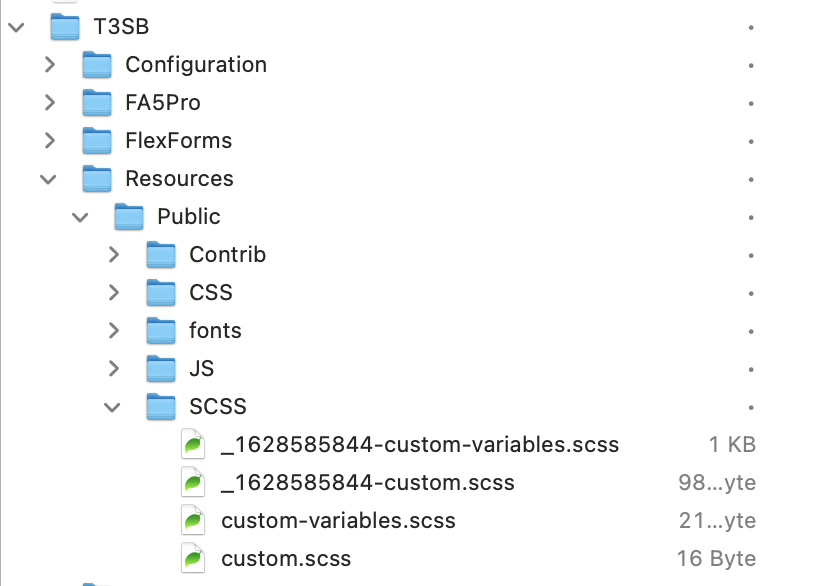The height and width of the screenshot is (586, 816).
Task: Select the _1628585844-custom.scss file
Action: click(x=367, y=482)
